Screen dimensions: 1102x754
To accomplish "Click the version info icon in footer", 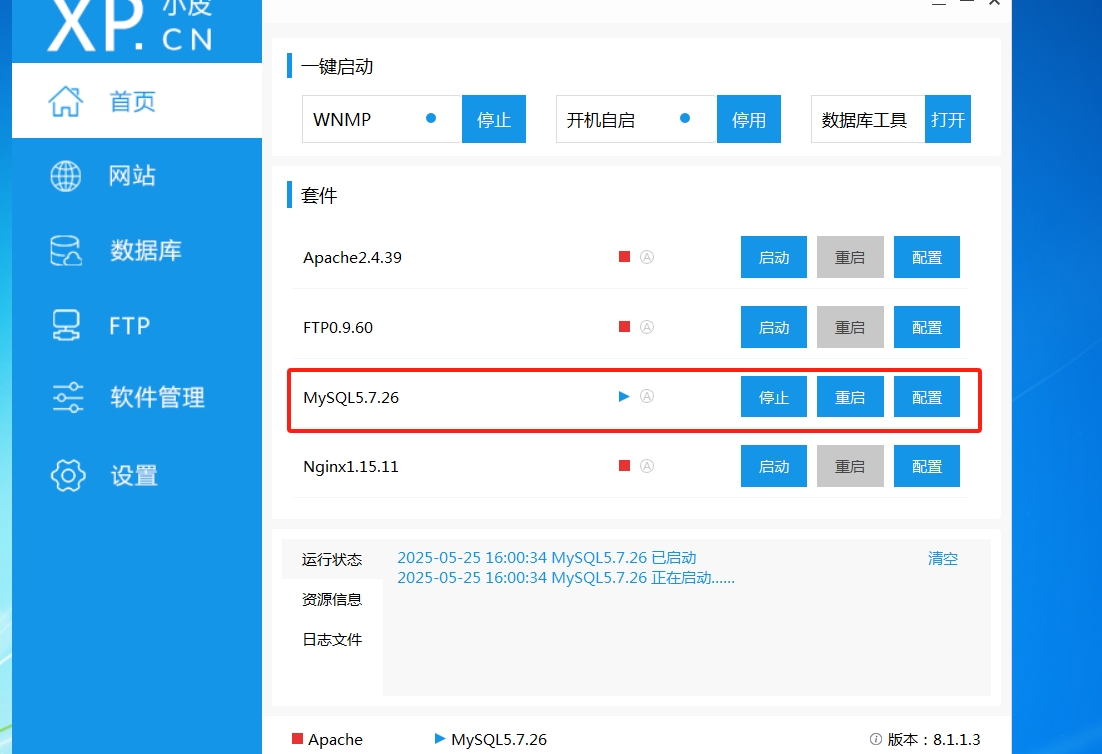I will click(x=876, y=739).
